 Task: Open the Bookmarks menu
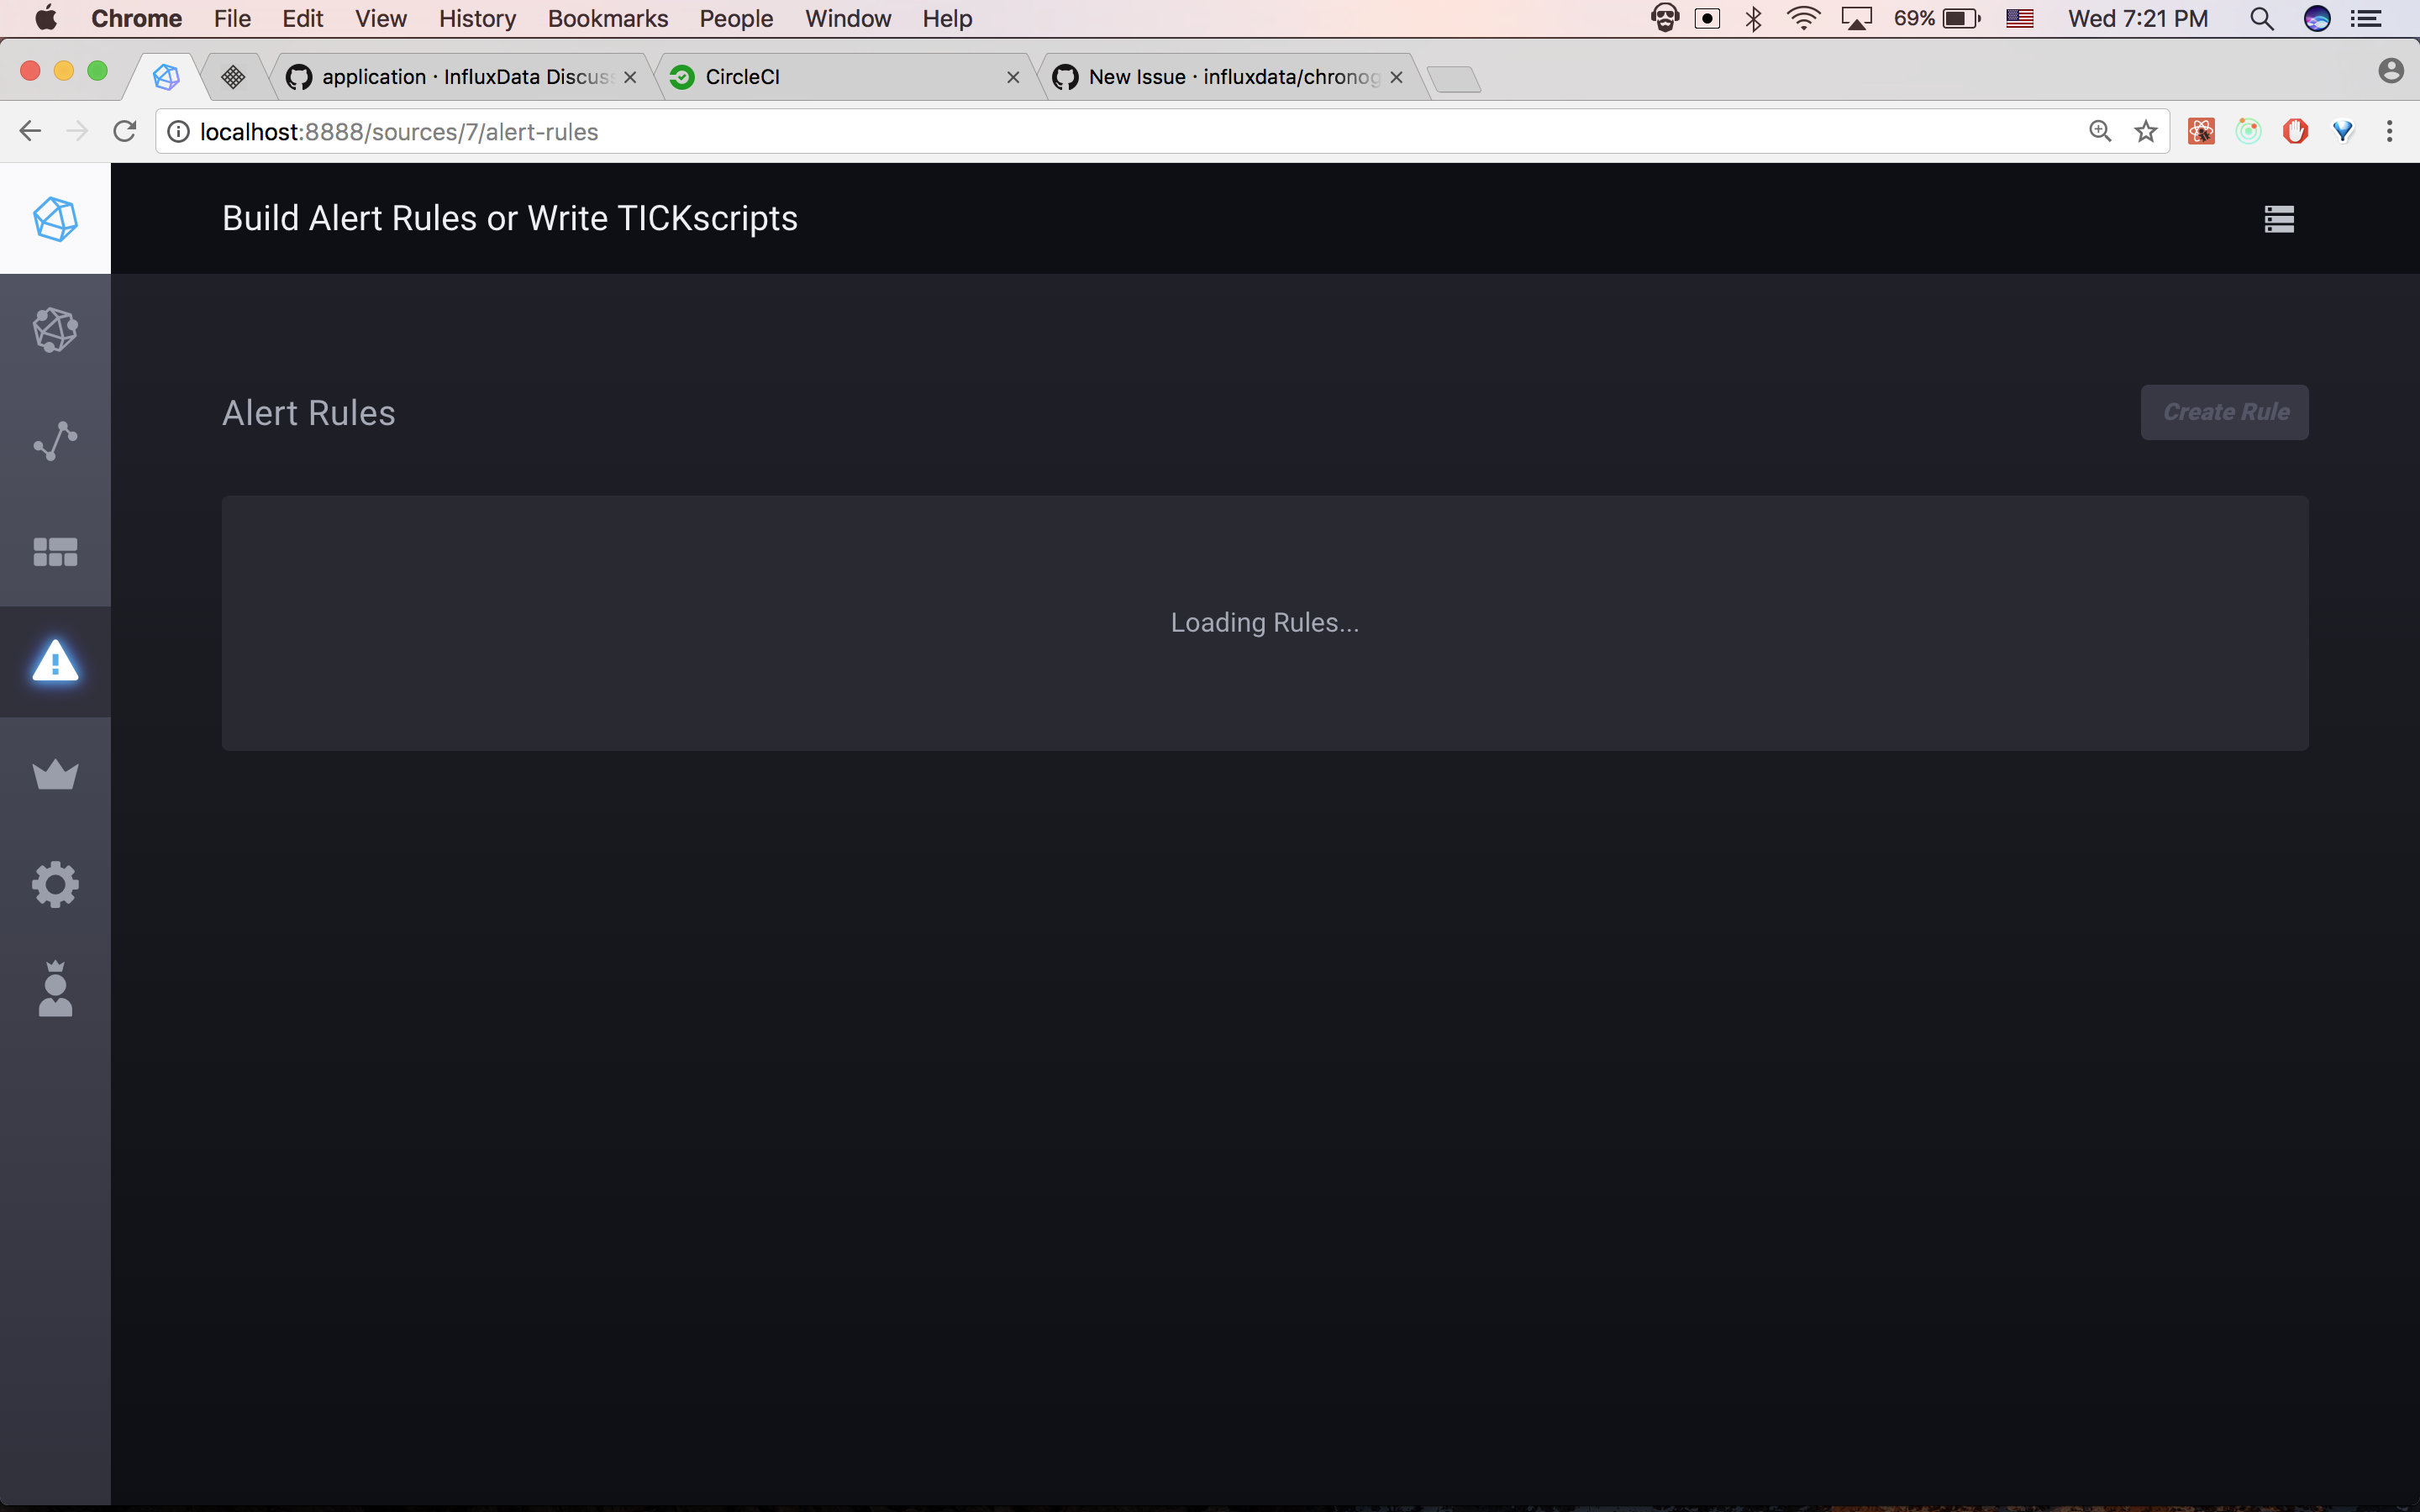point(608,18)
